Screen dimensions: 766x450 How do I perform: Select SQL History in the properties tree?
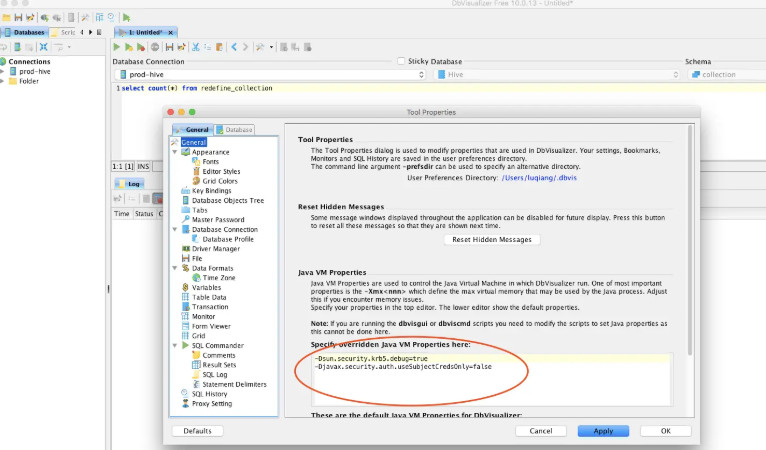click(210, 394)
